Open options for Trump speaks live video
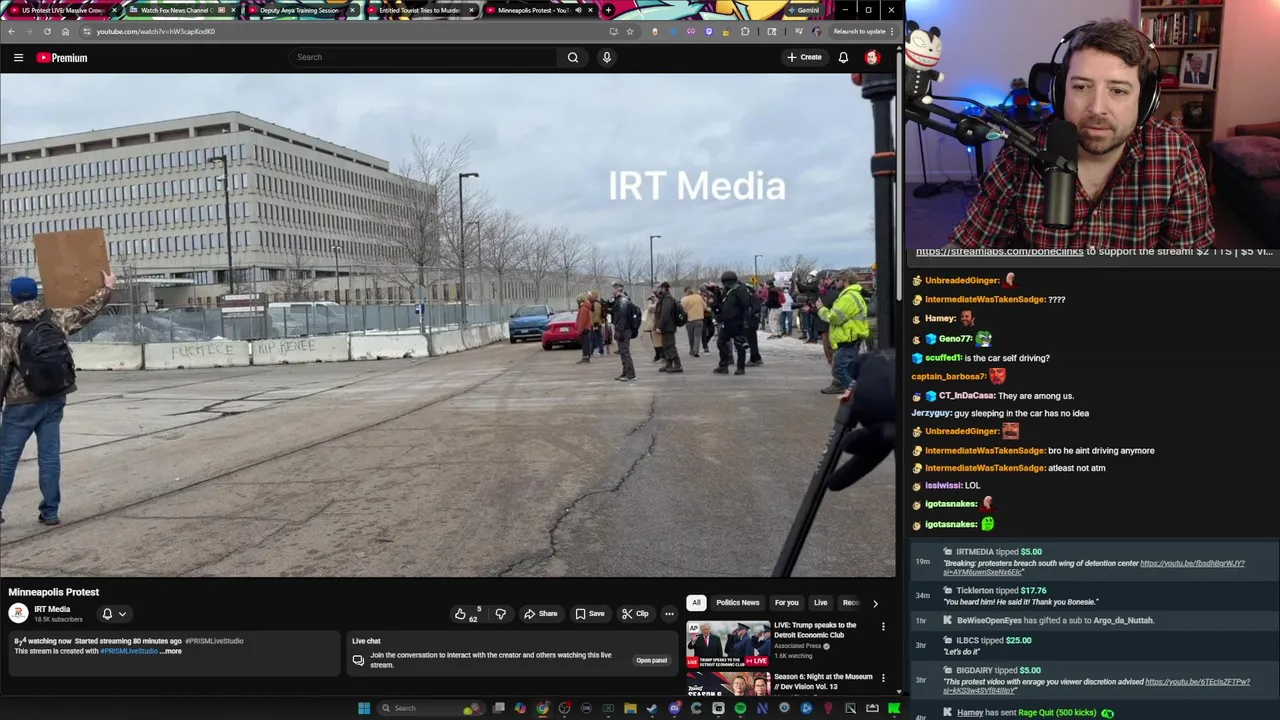This screenshot has height=720, width=1280. pos(883,626)
